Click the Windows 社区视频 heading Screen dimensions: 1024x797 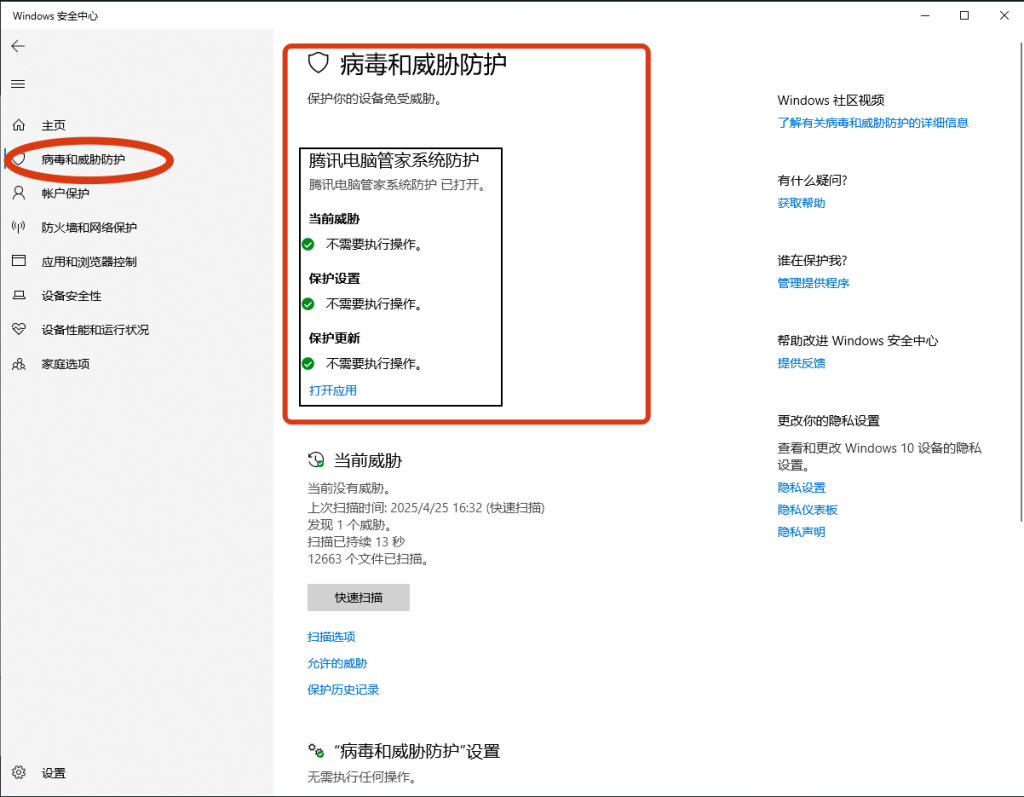pyautogui.click(x=831, y=100)
